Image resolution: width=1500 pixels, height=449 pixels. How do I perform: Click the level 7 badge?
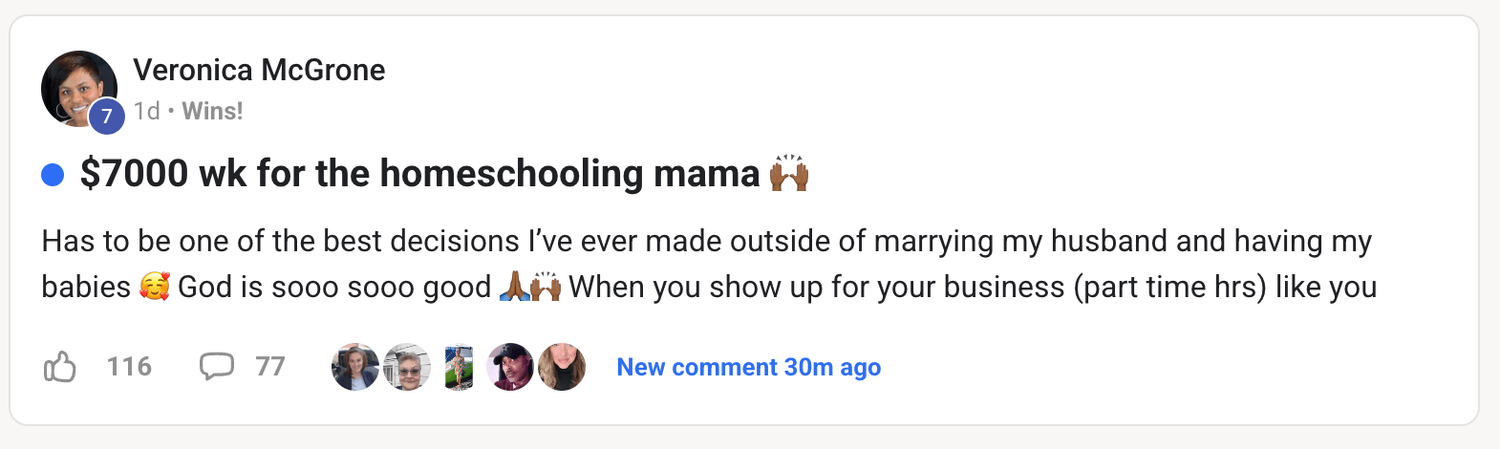(106, 117)
